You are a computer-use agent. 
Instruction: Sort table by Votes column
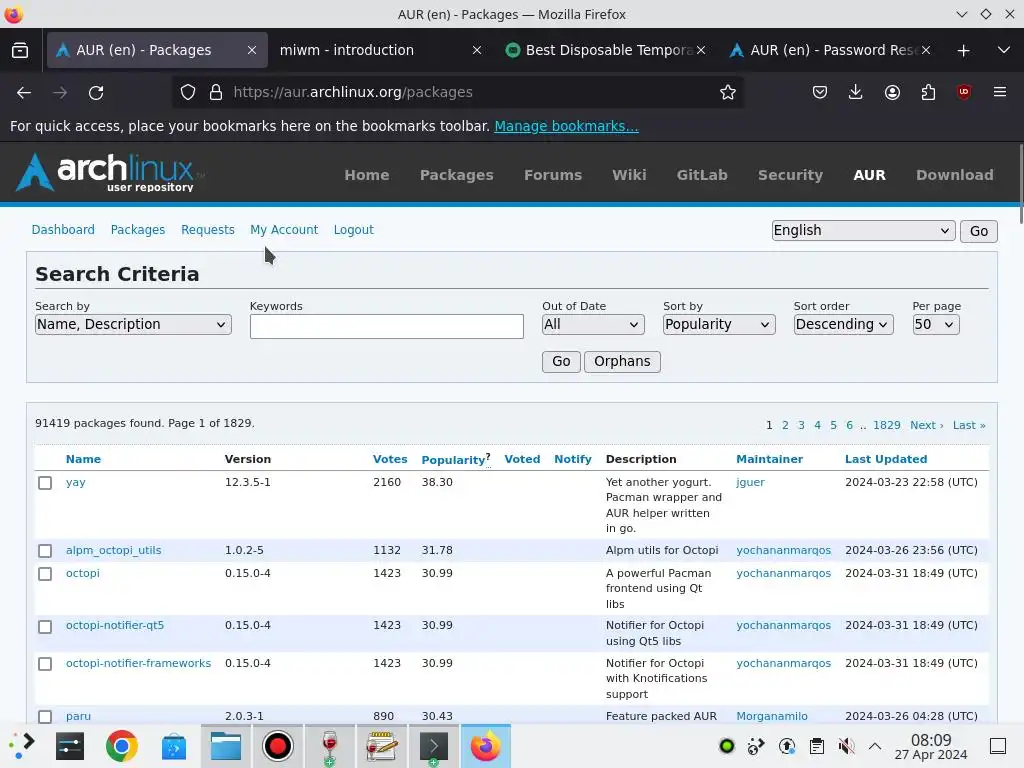(390, 459)
